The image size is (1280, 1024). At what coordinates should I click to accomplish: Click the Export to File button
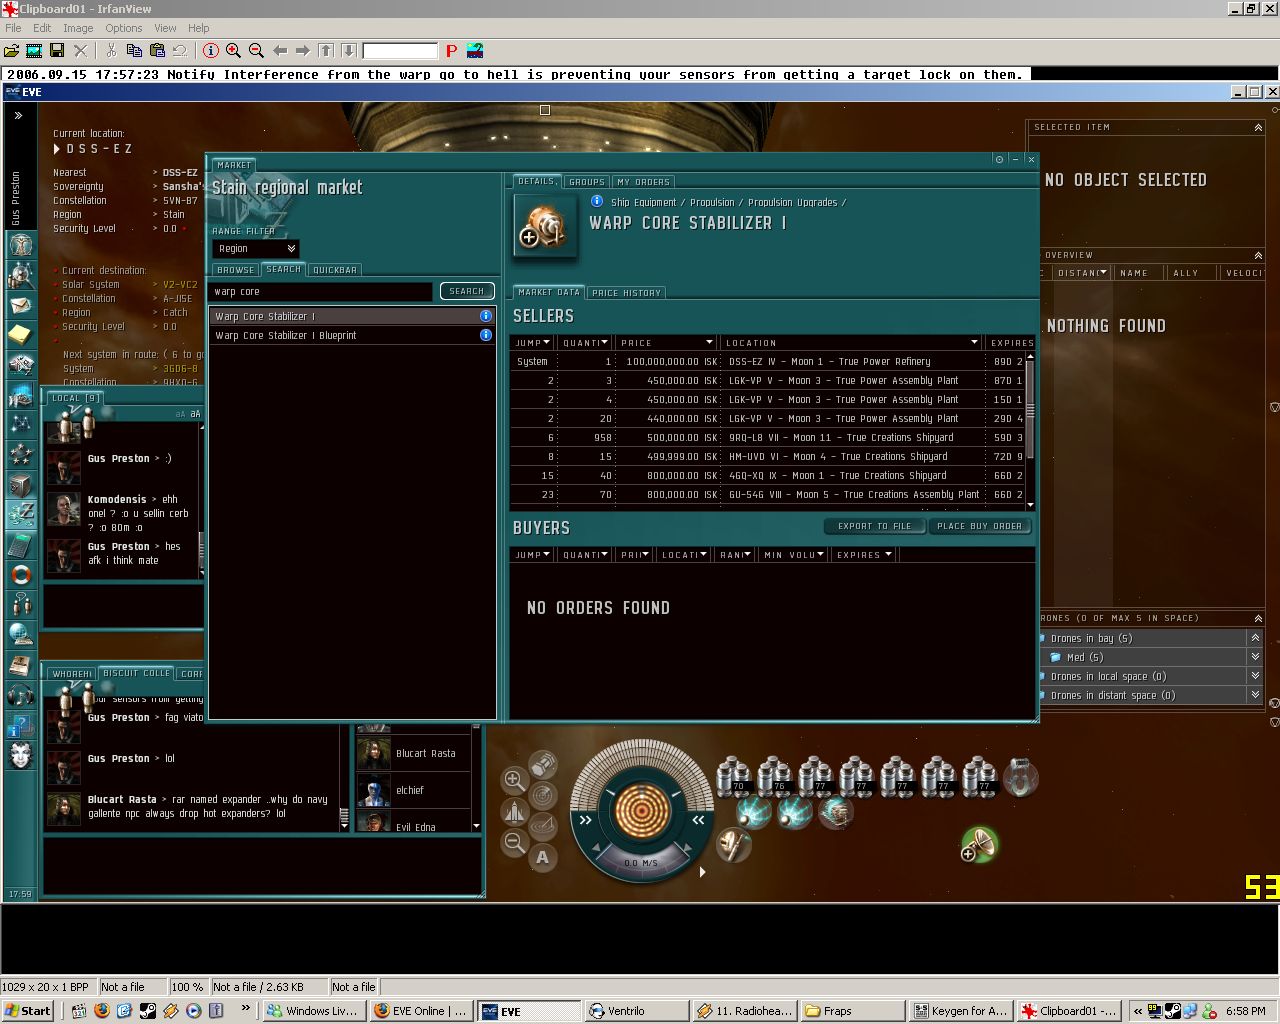875,526
